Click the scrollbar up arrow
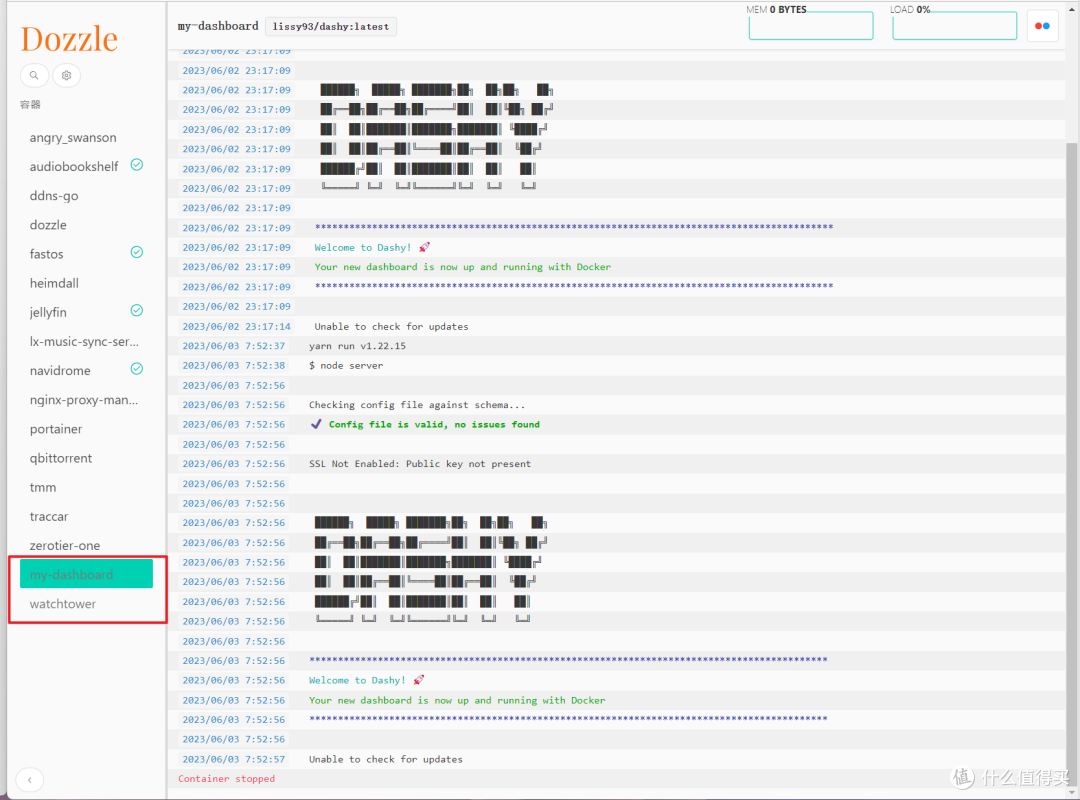1080x800 pixels. (x=1072, y=8)
